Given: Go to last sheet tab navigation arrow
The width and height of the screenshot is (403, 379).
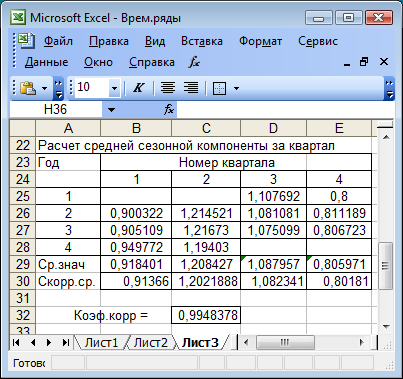Looking at the screenshot, I should (66, 342).
